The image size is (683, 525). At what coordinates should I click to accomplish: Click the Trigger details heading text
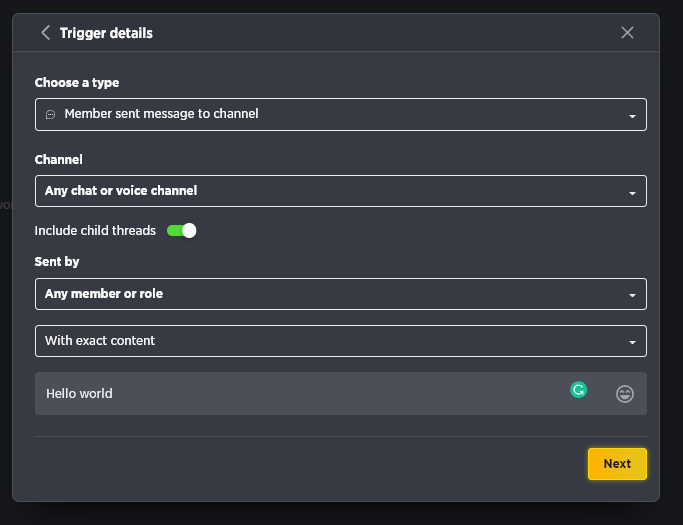point(106,33)
